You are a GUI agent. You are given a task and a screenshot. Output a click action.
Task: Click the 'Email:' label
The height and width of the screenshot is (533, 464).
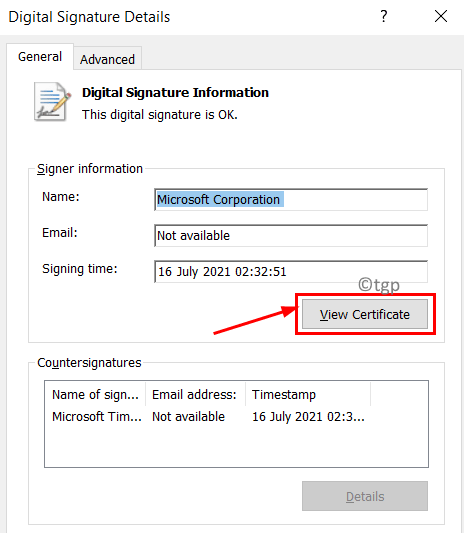tap(60, 233)
